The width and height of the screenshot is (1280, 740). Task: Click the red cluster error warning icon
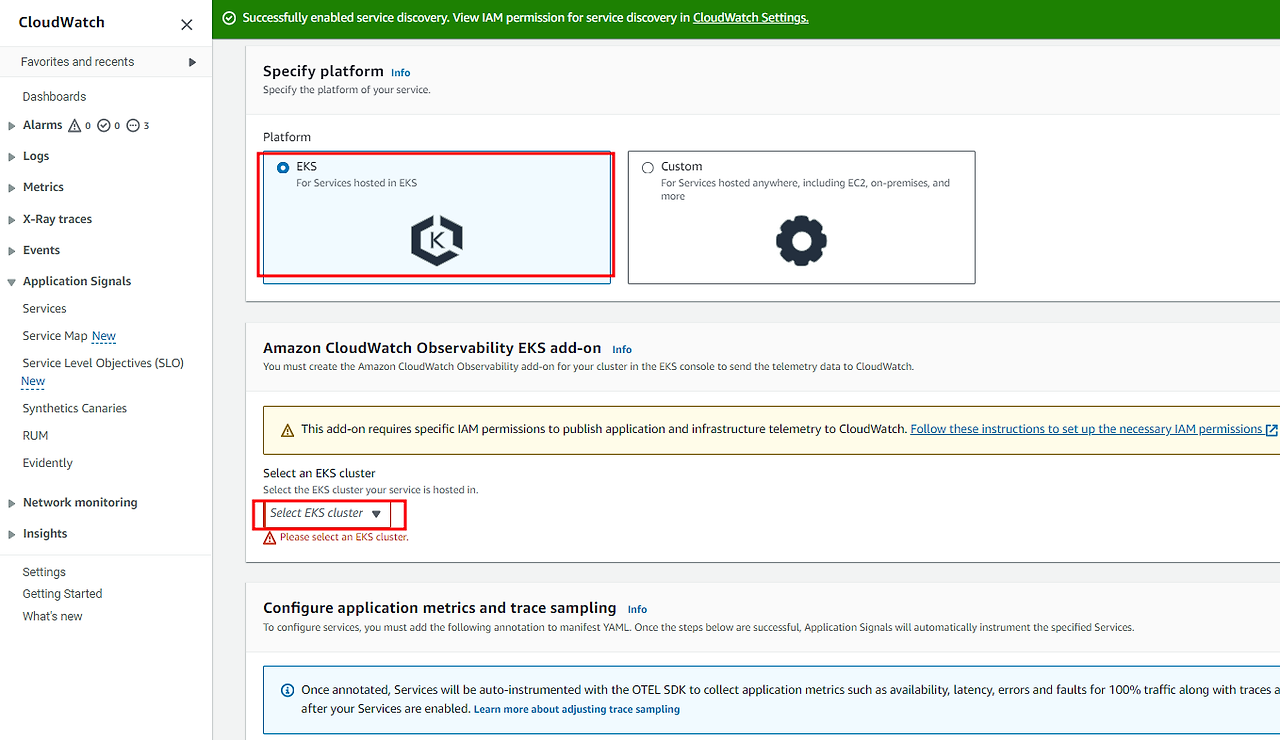[x=269, y=537]
